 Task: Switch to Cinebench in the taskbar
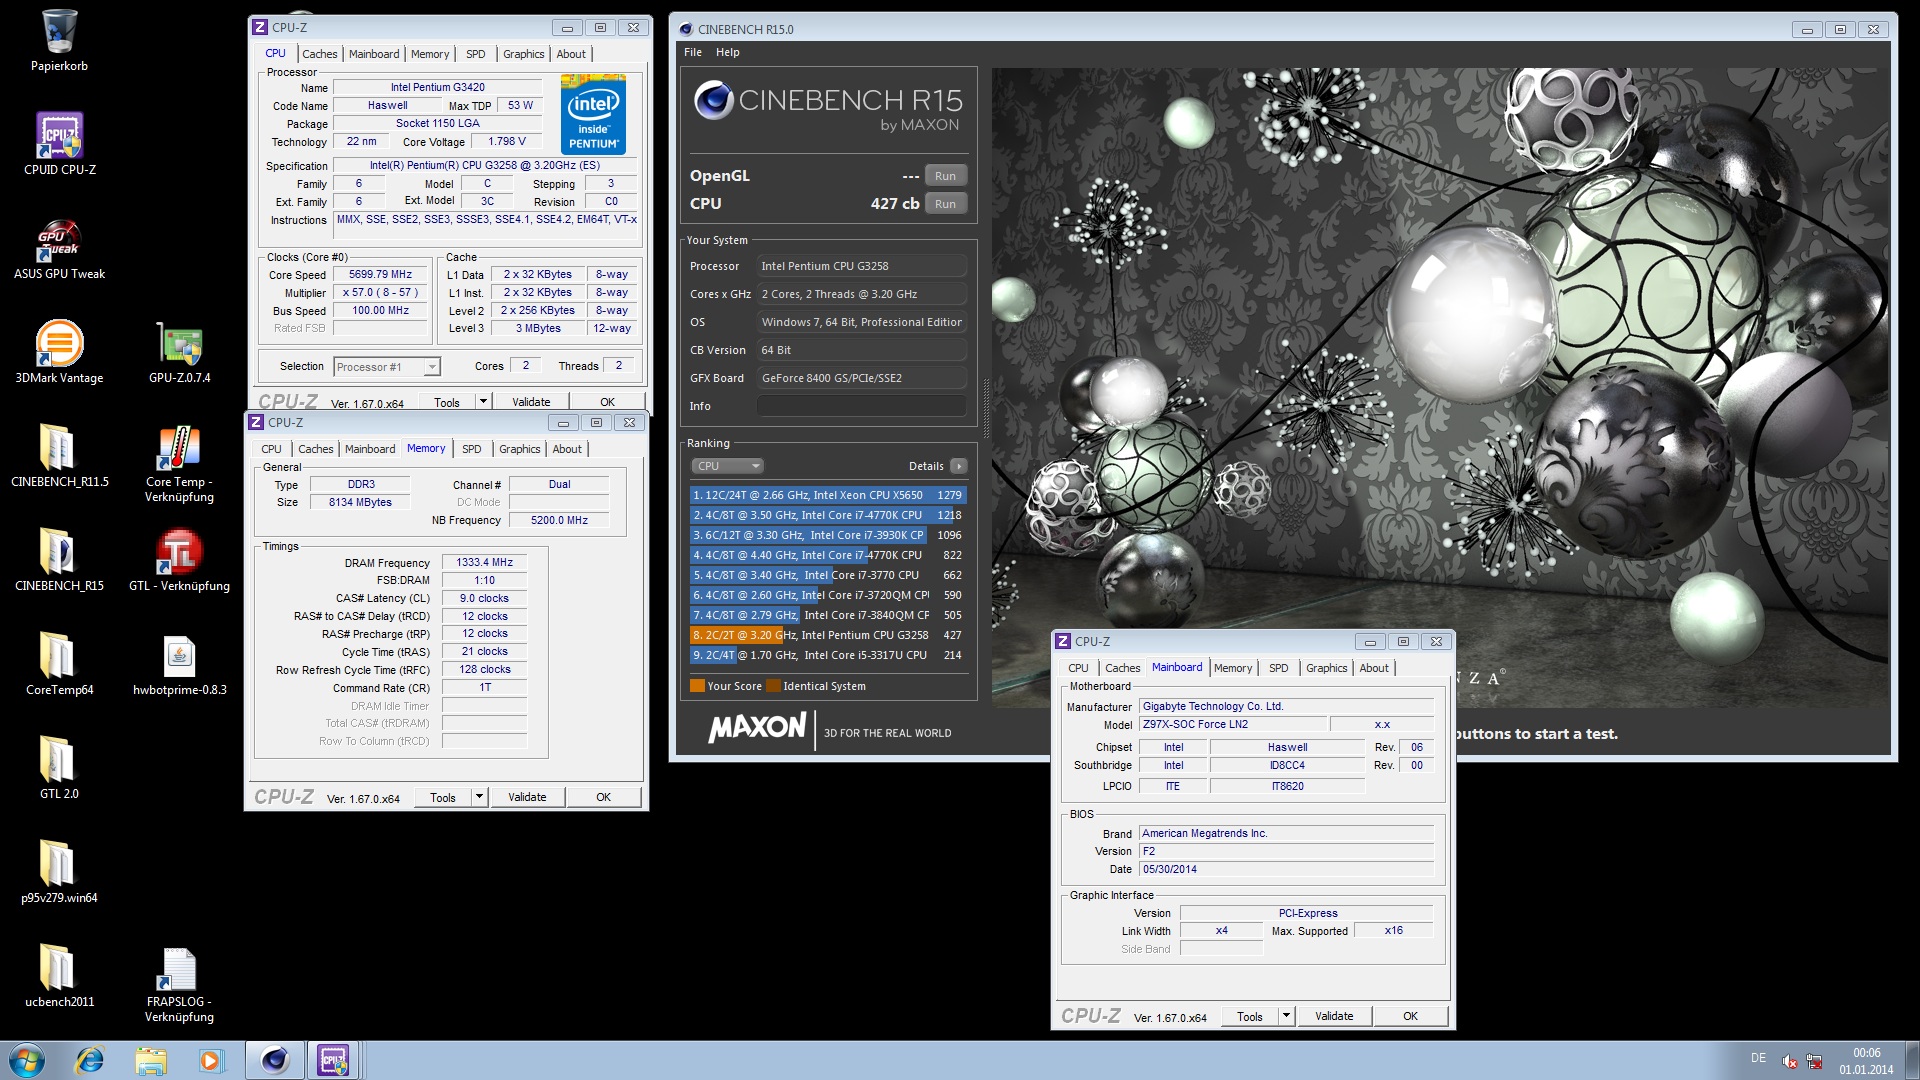pyautogui.click(x=274, y=1060)
